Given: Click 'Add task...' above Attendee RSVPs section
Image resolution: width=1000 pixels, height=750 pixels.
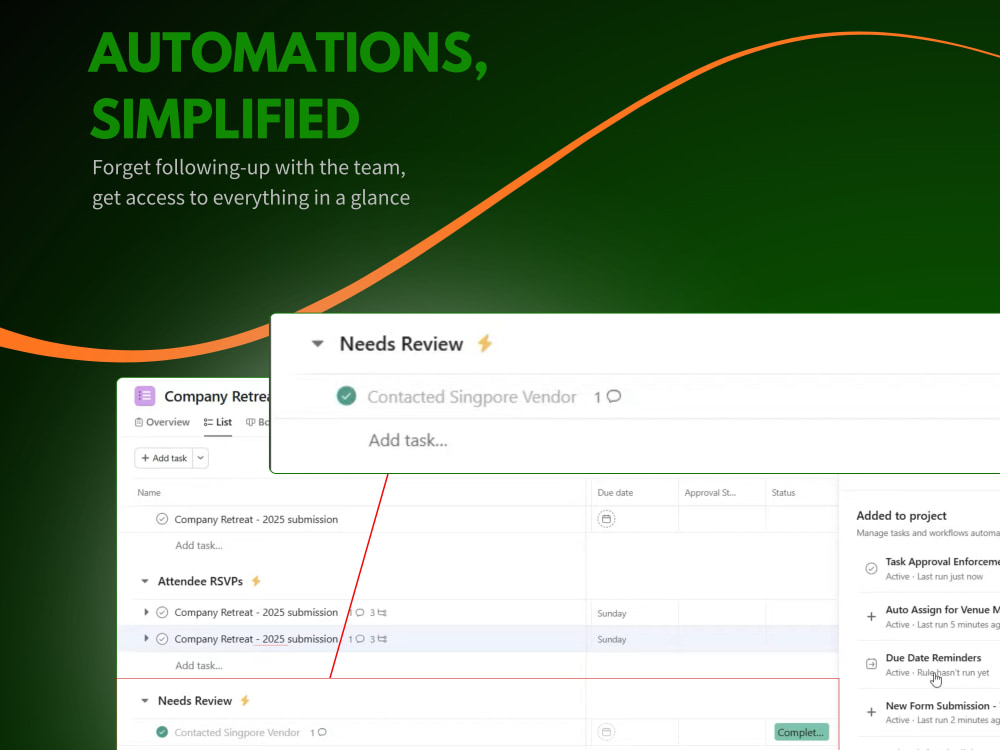Looking at the screenshot, I should pyautogui.click(x=199, y=545).
